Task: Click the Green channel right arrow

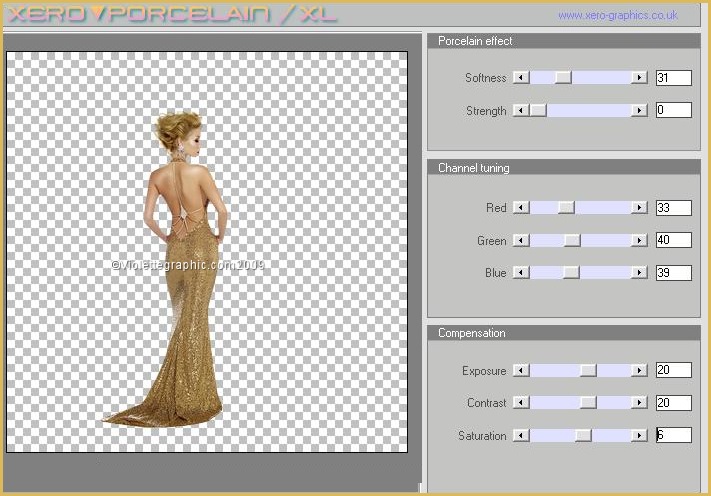Action: pyautogui.click(x=639, y=241)
